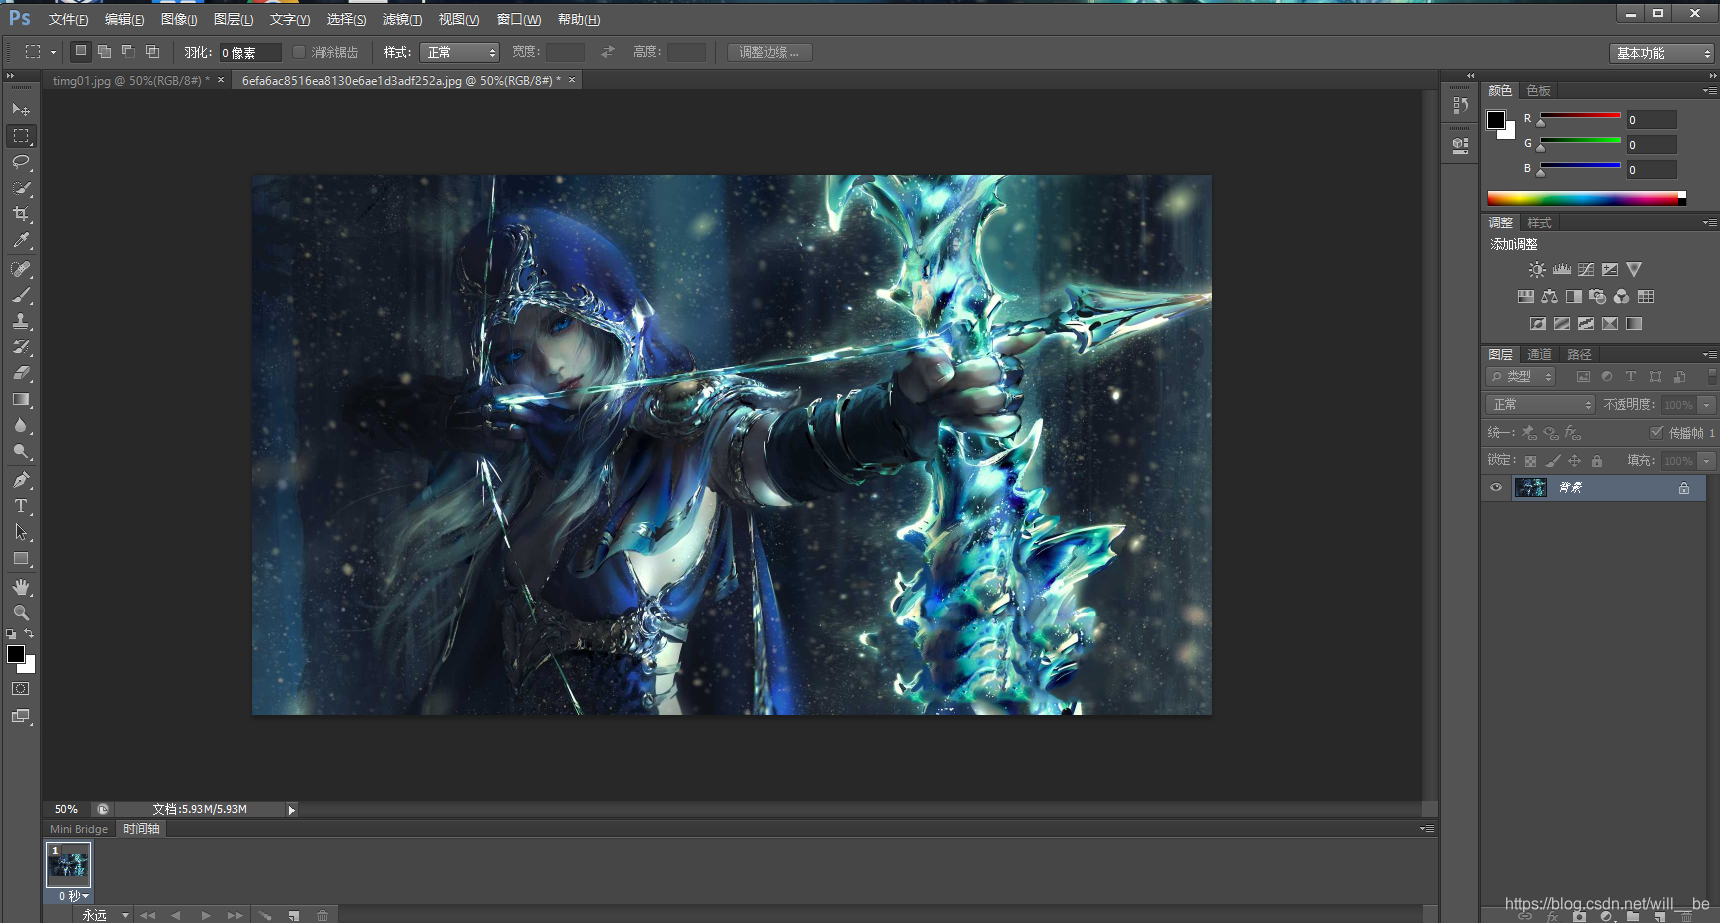Screen dimensions: 1720x923
Task: Select the Gradient tool
Action: click(21, 399)
